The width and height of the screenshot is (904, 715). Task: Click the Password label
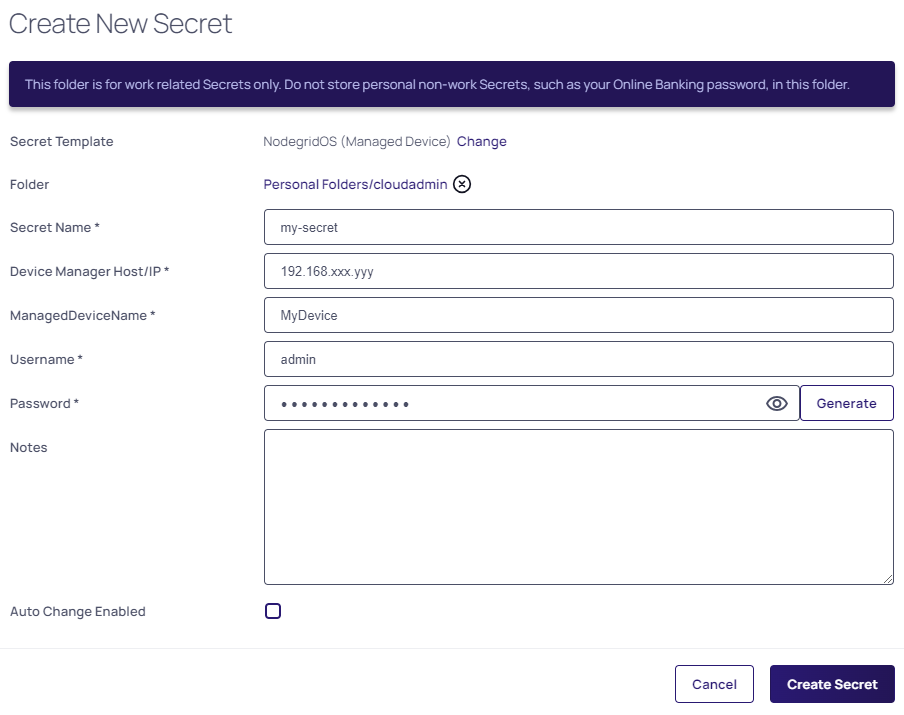[x=44, y=403]
